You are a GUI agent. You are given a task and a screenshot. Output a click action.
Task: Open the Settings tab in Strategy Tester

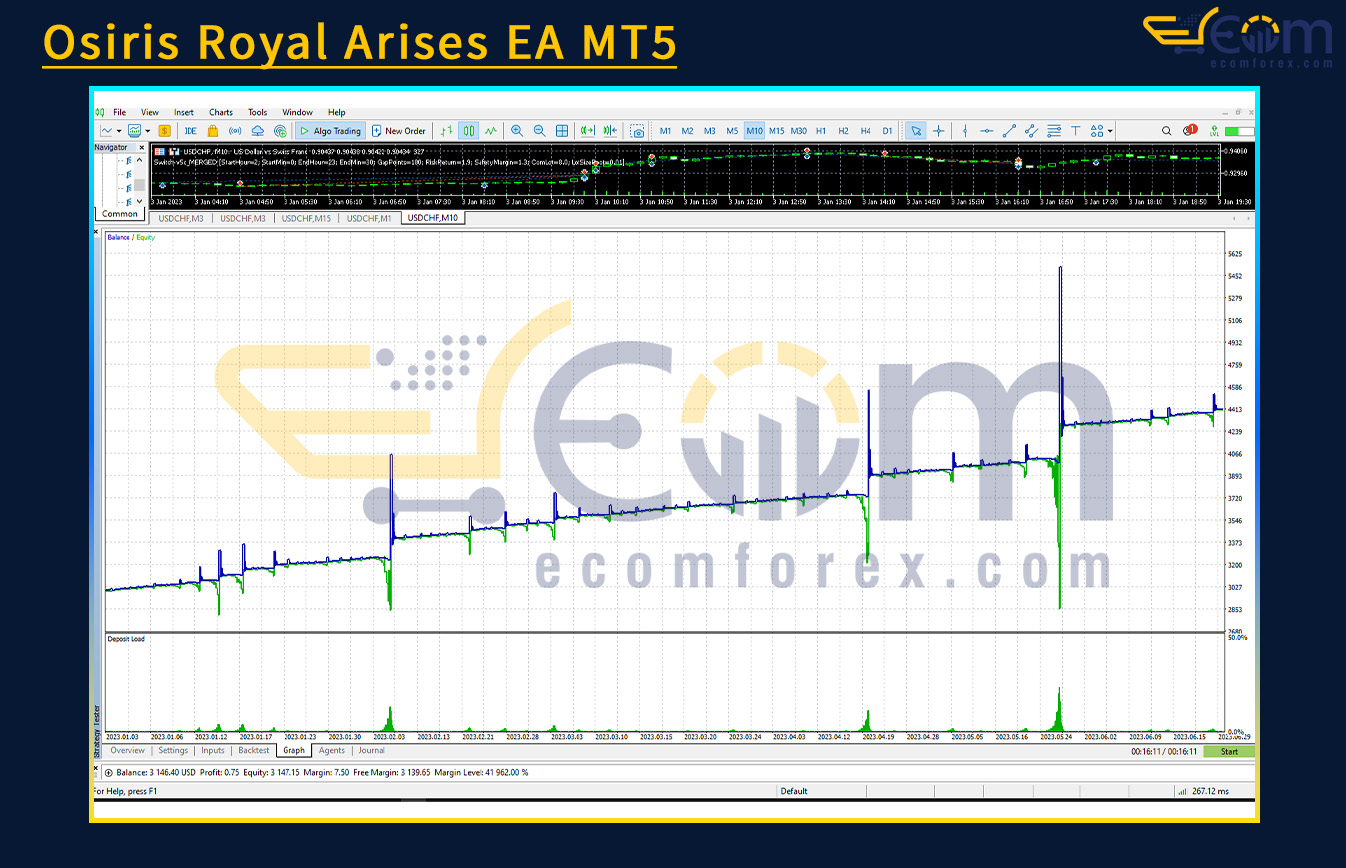[173, 750]
